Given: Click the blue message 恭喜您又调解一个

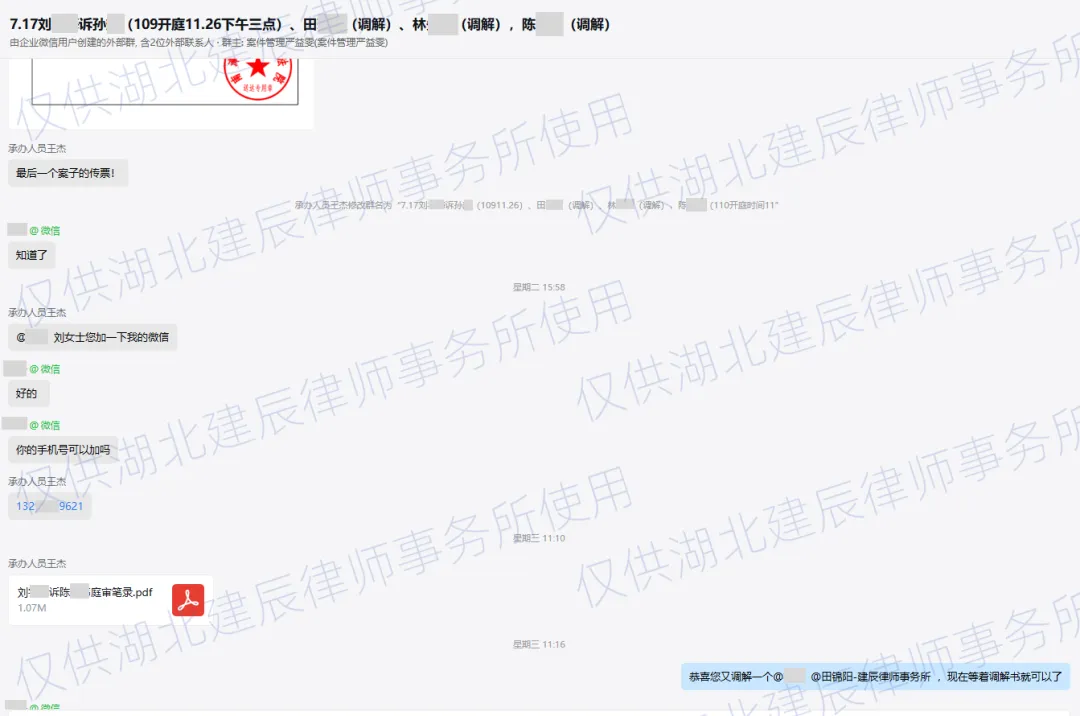Looking at the screenshot, I should pos(875,677).
